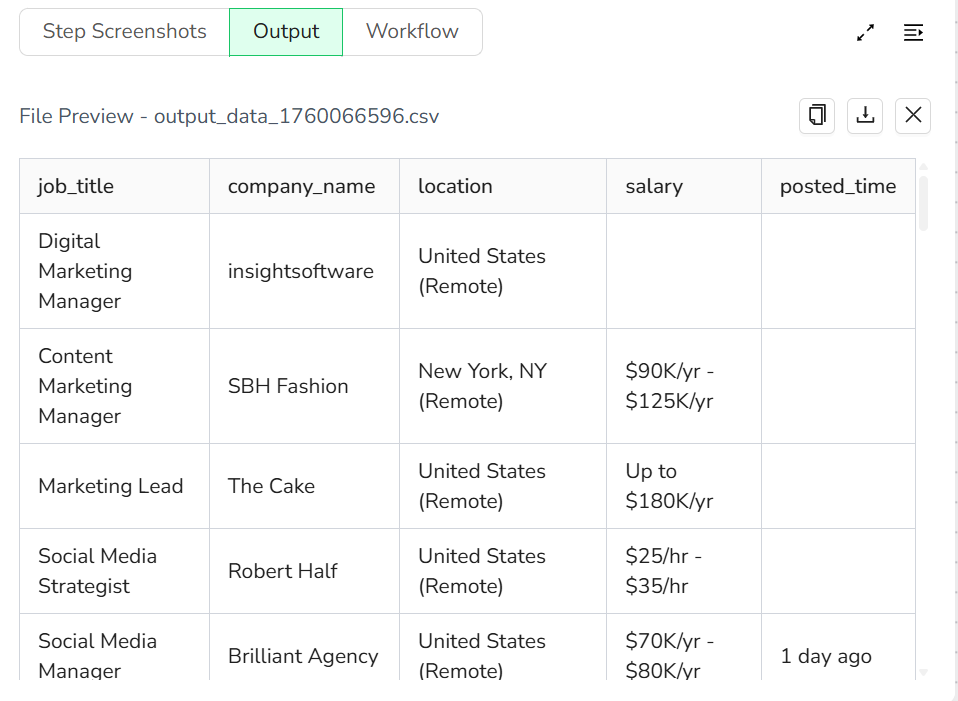Download the output_data CSV file
This screenshot has width=958, height=701.
865,116
